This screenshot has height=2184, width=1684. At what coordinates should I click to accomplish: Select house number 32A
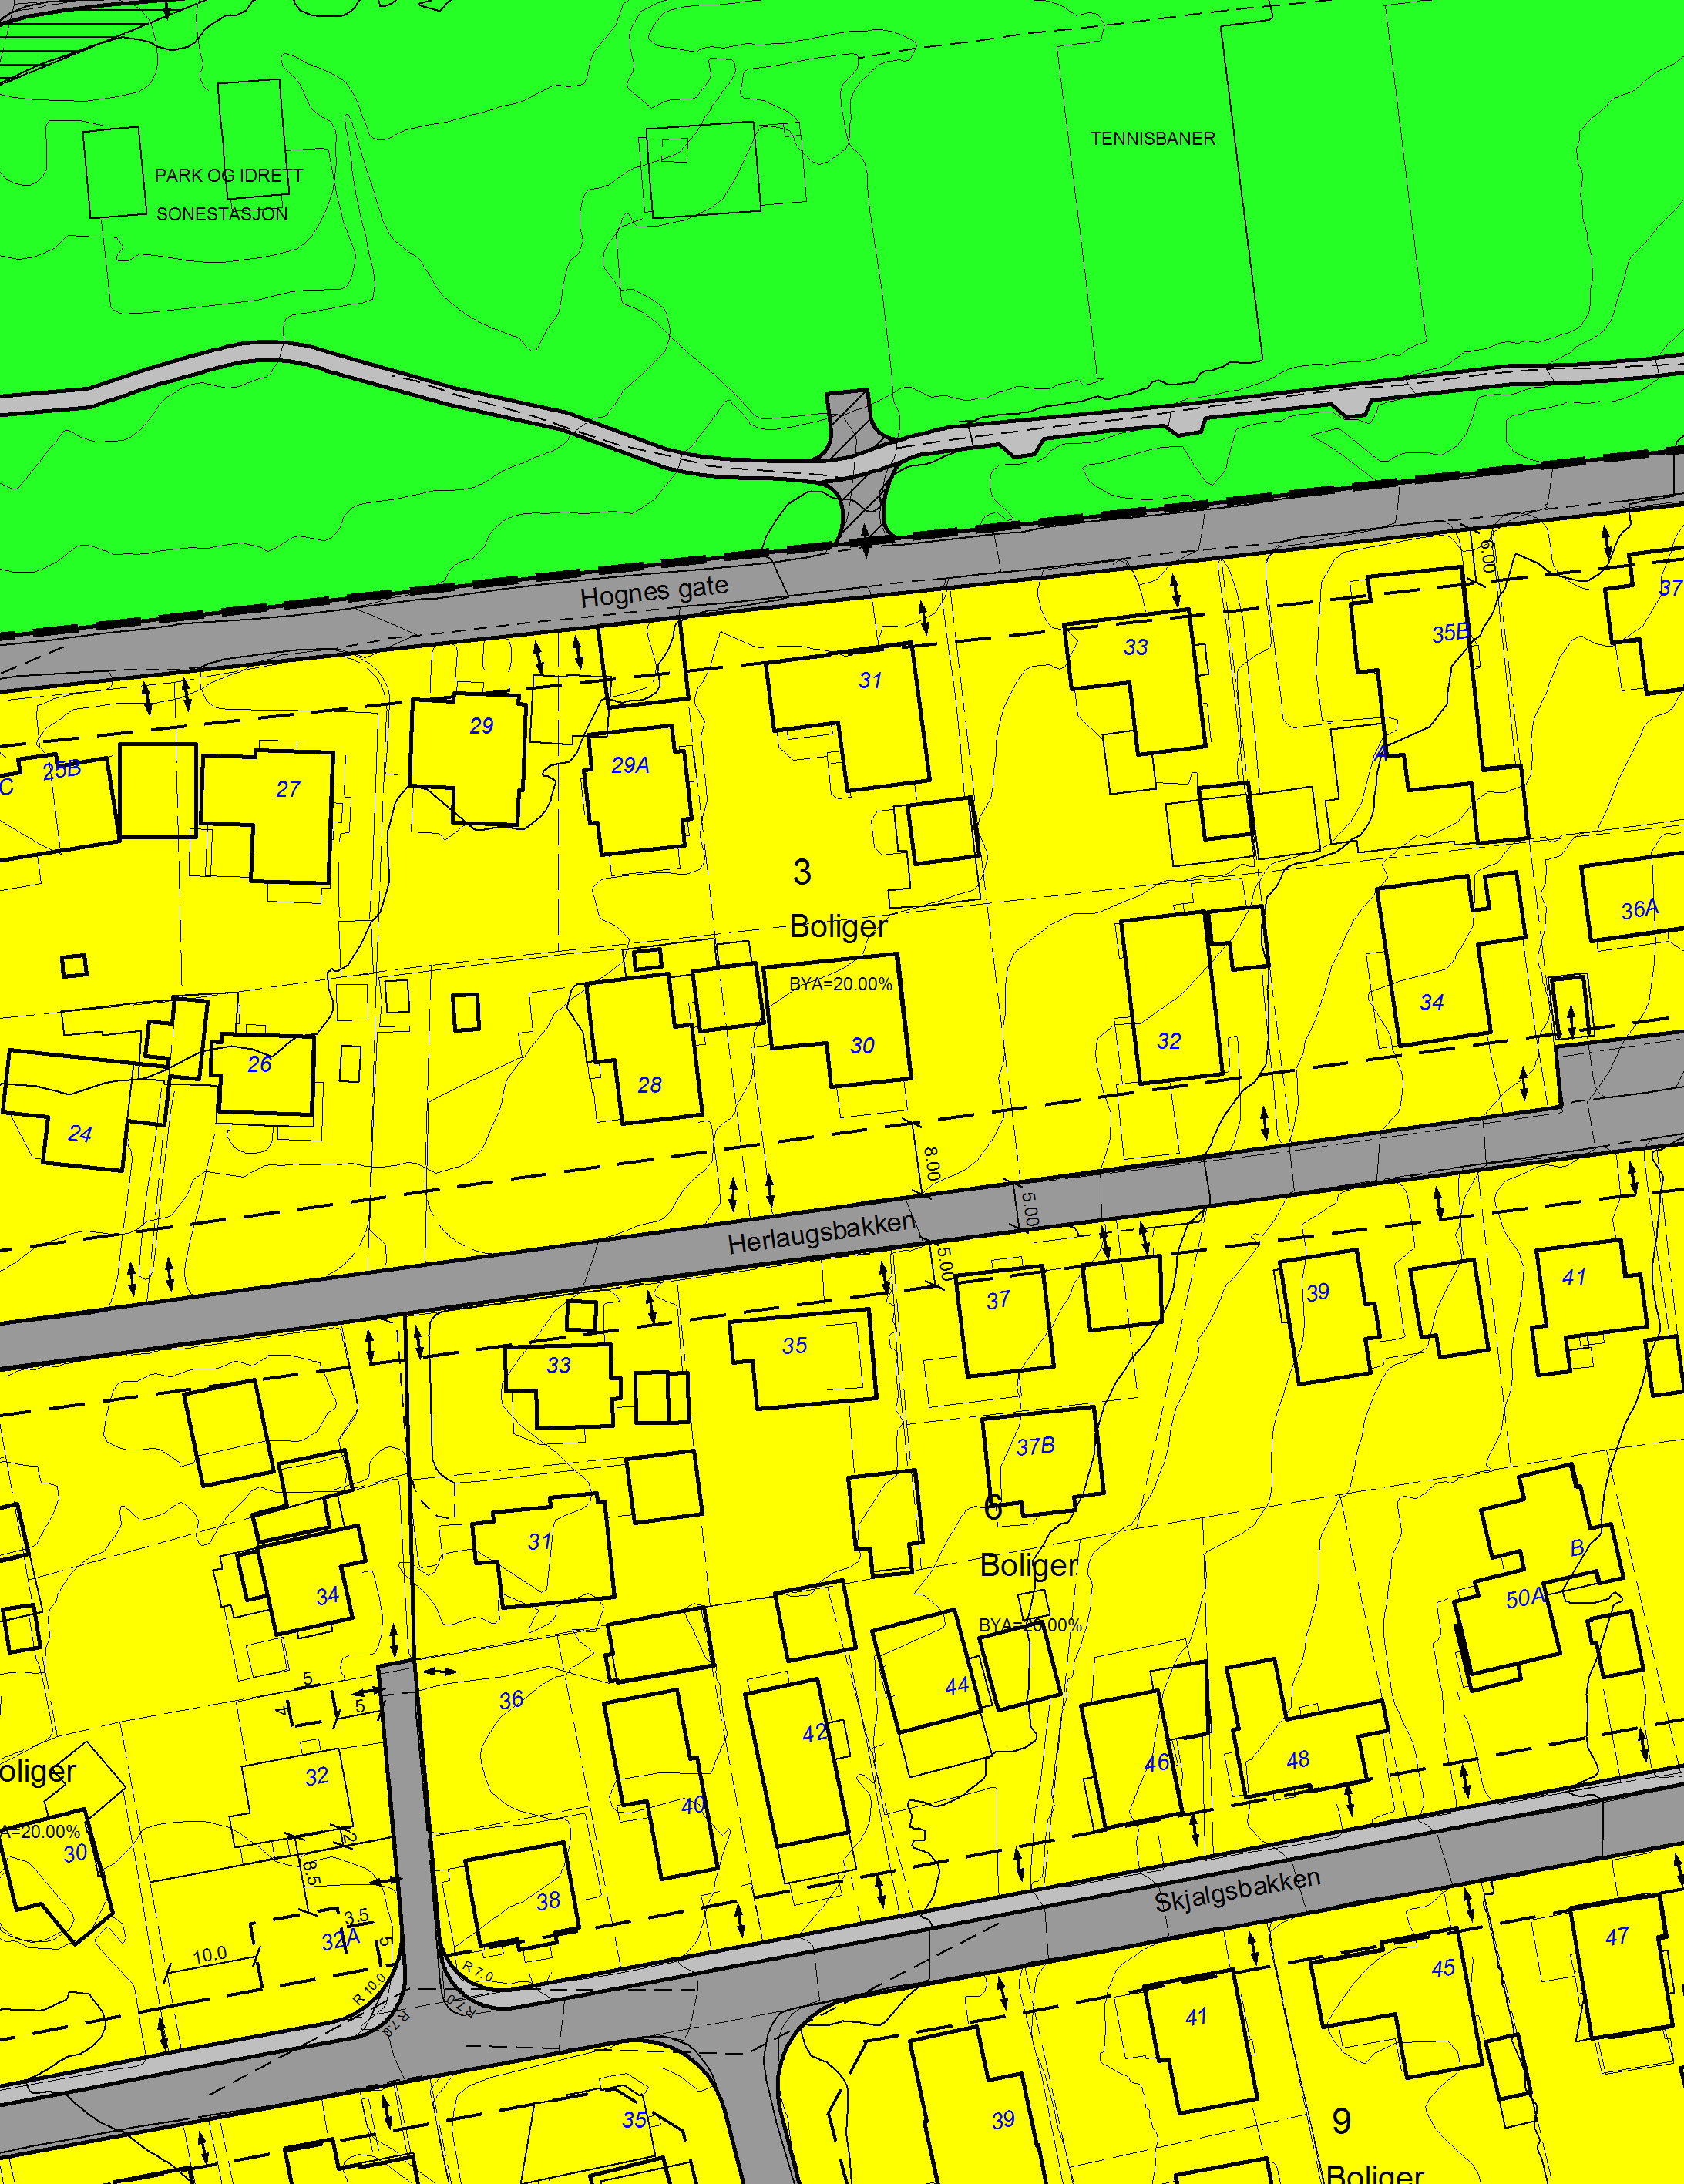click(340, 1941)
